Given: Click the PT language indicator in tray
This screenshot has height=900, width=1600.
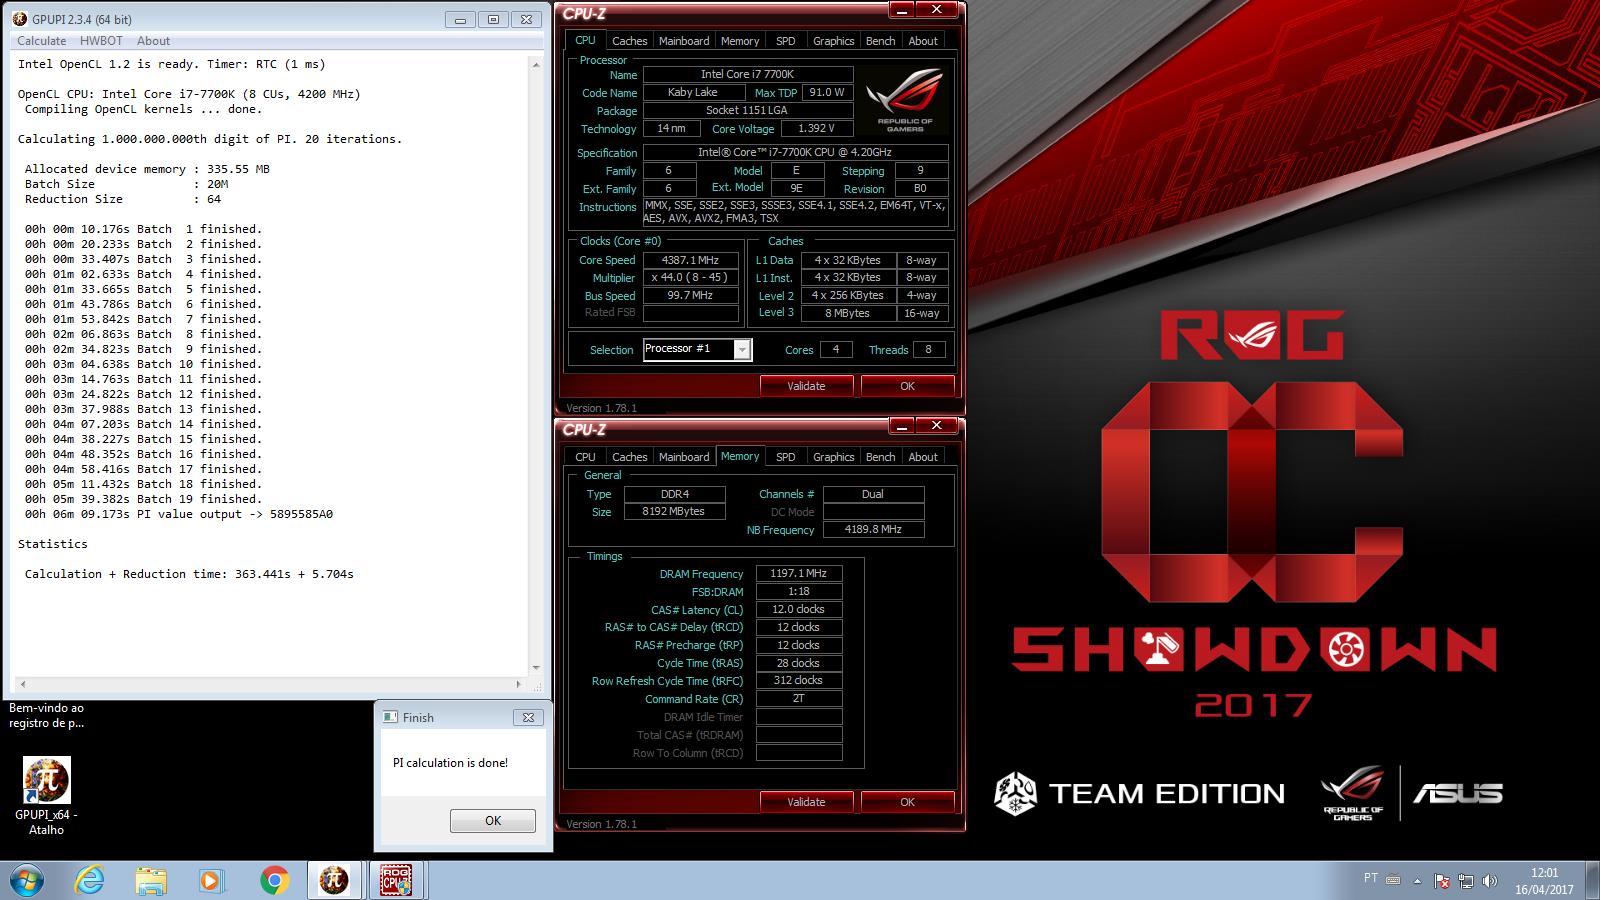Looking at the screenshot, I should pyautogui.click(x=1371, y=878).
